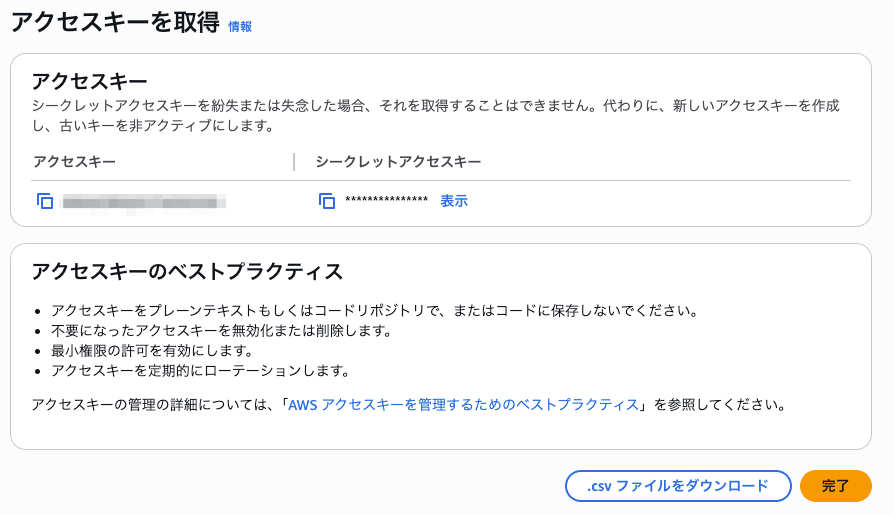Click the アクセスキー column header

point(74,161)
